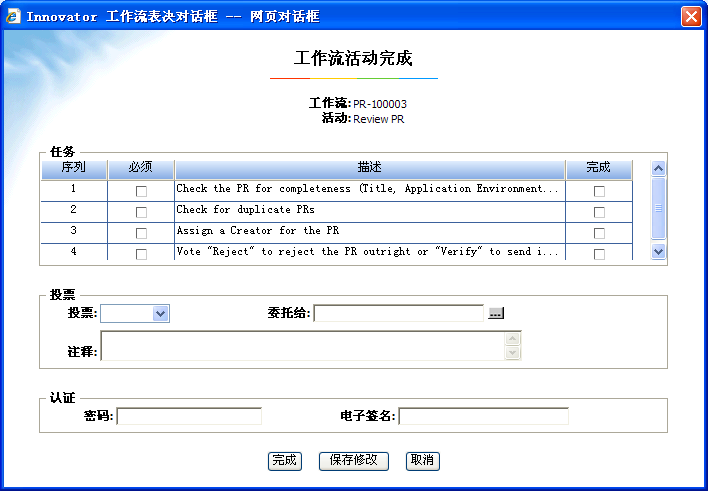Click the 描述 column header

click(370, 169)
